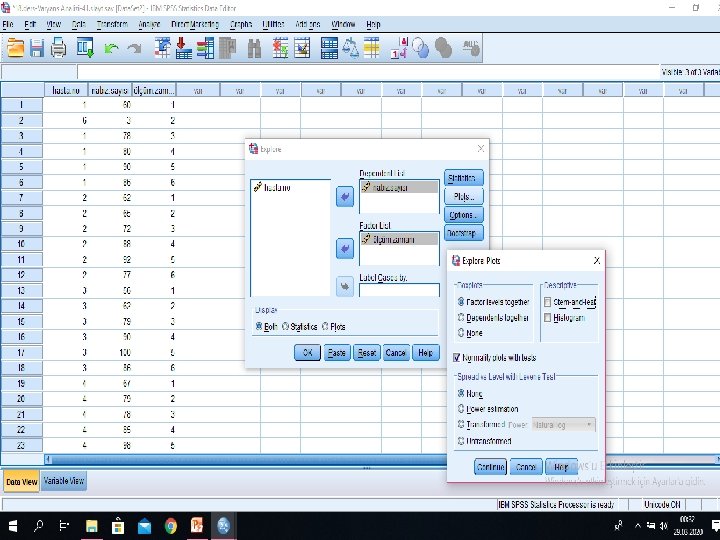Click the Undo arrow in toolbar
Screen dimensions: 720x540
pos(111,48)
